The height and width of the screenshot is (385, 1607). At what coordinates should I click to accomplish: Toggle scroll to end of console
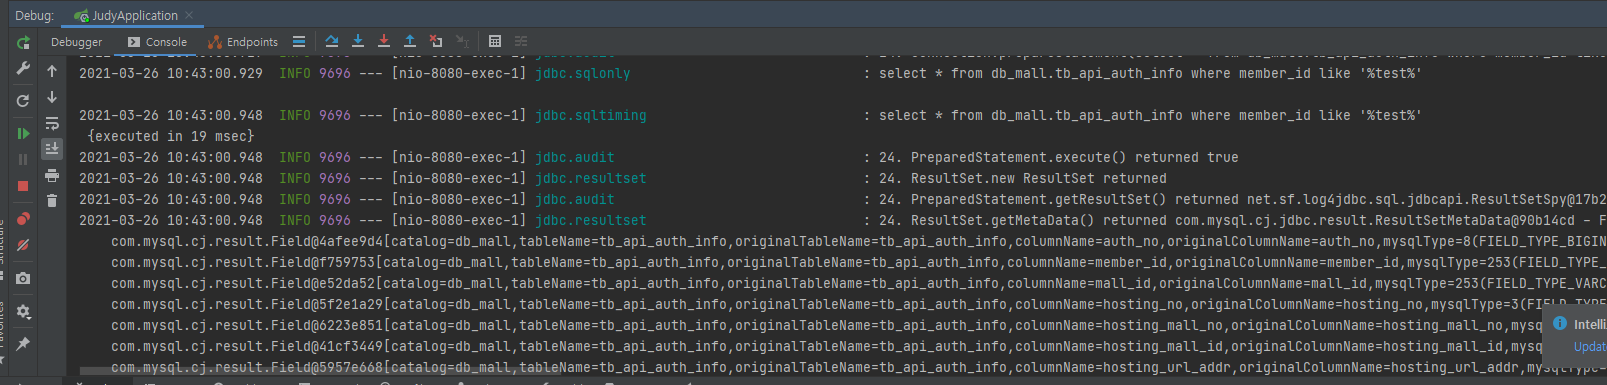pos(52,148)
